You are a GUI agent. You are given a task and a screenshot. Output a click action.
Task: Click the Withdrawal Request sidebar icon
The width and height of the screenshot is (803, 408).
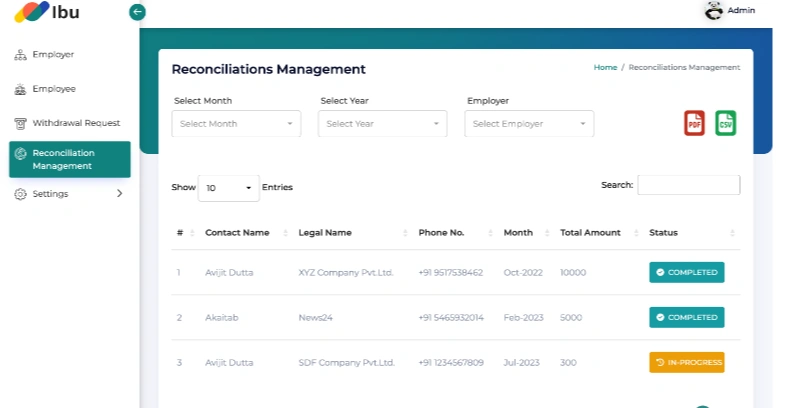pyautogui.click(x=20, y=123)
